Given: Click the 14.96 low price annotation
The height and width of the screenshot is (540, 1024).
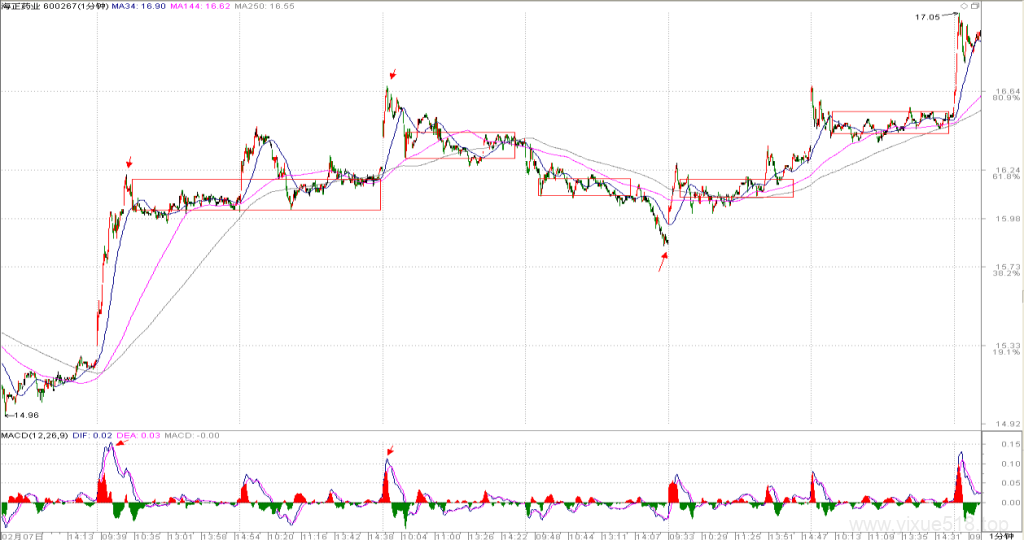Looking at the screenshot, I should coord(25,415).
